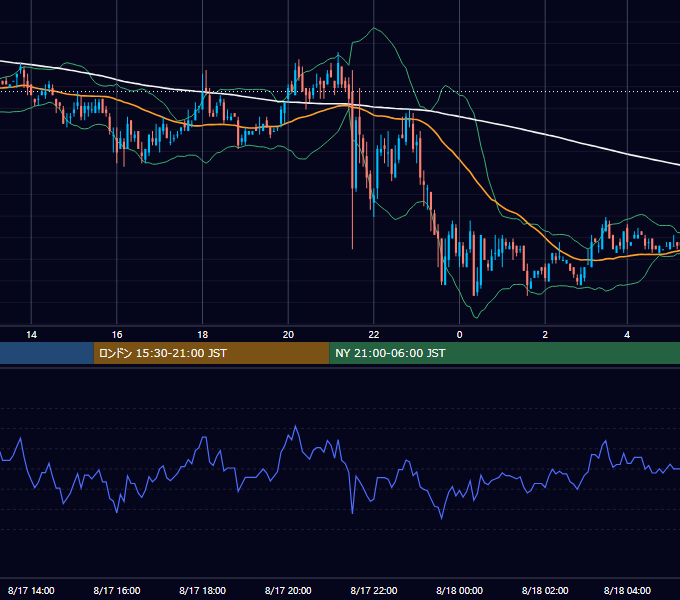Click the blue session bar before London
The image size is (680, 600).
pyautogui.click(x=47, y=353)
